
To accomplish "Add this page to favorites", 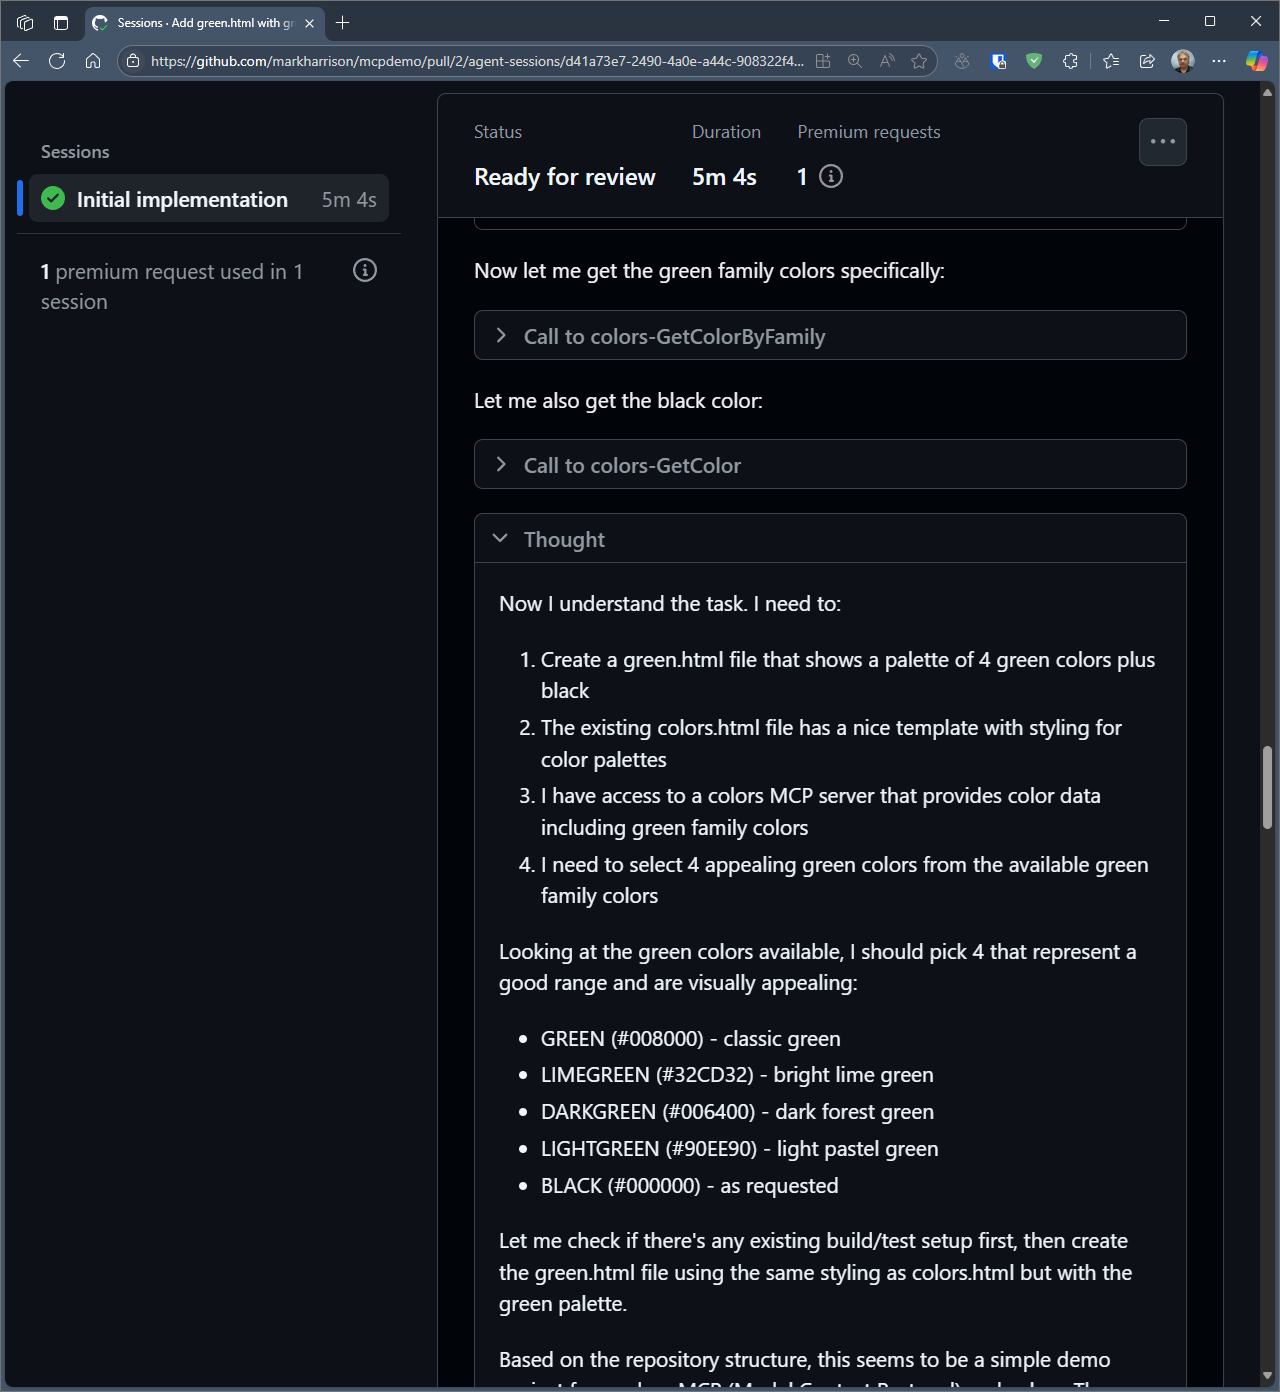I will click(x=919, y=61).
